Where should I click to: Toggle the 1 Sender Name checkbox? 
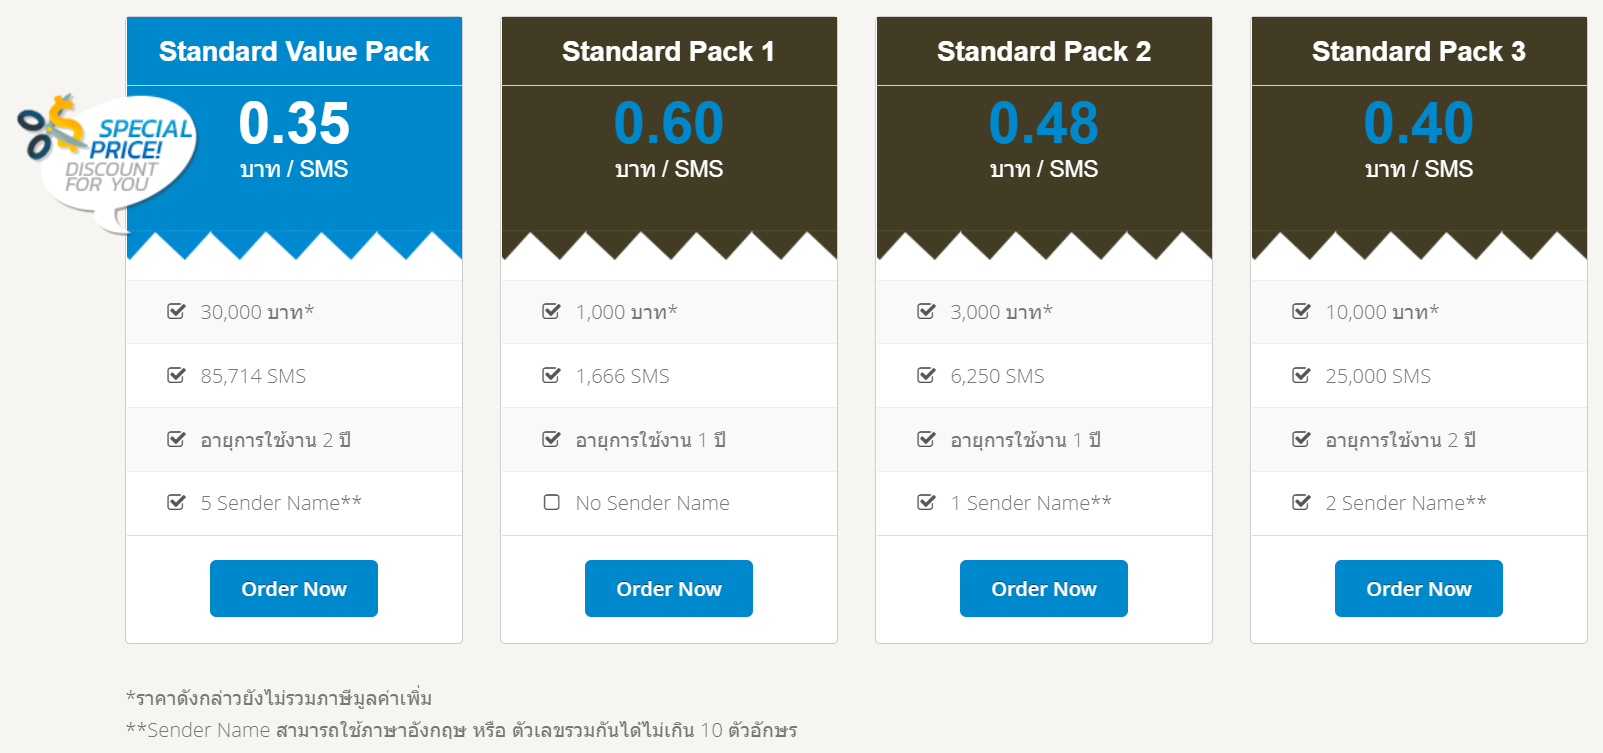(x=926, y=502)
